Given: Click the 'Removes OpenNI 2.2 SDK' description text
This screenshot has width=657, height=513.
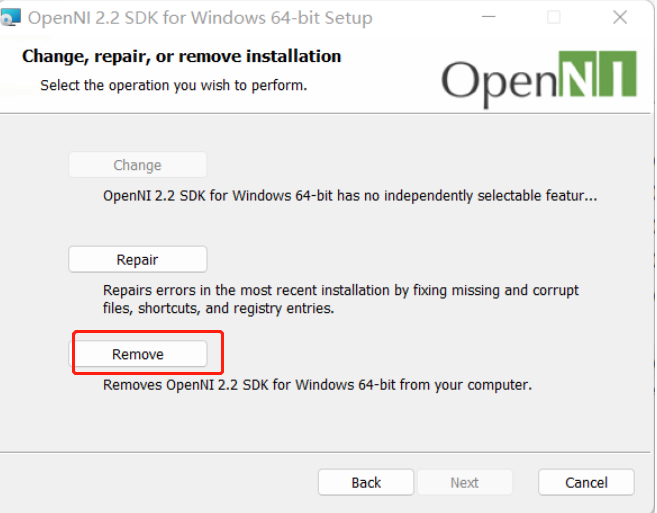Looking at the screenshot, I should tap(317, 385).
